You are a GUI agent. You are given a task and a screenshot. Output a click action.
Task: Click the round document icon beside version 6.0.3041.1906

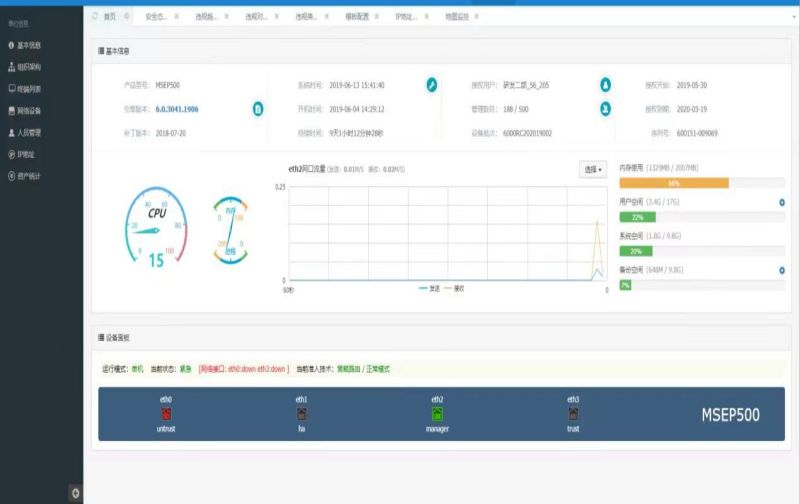point(258,109)
